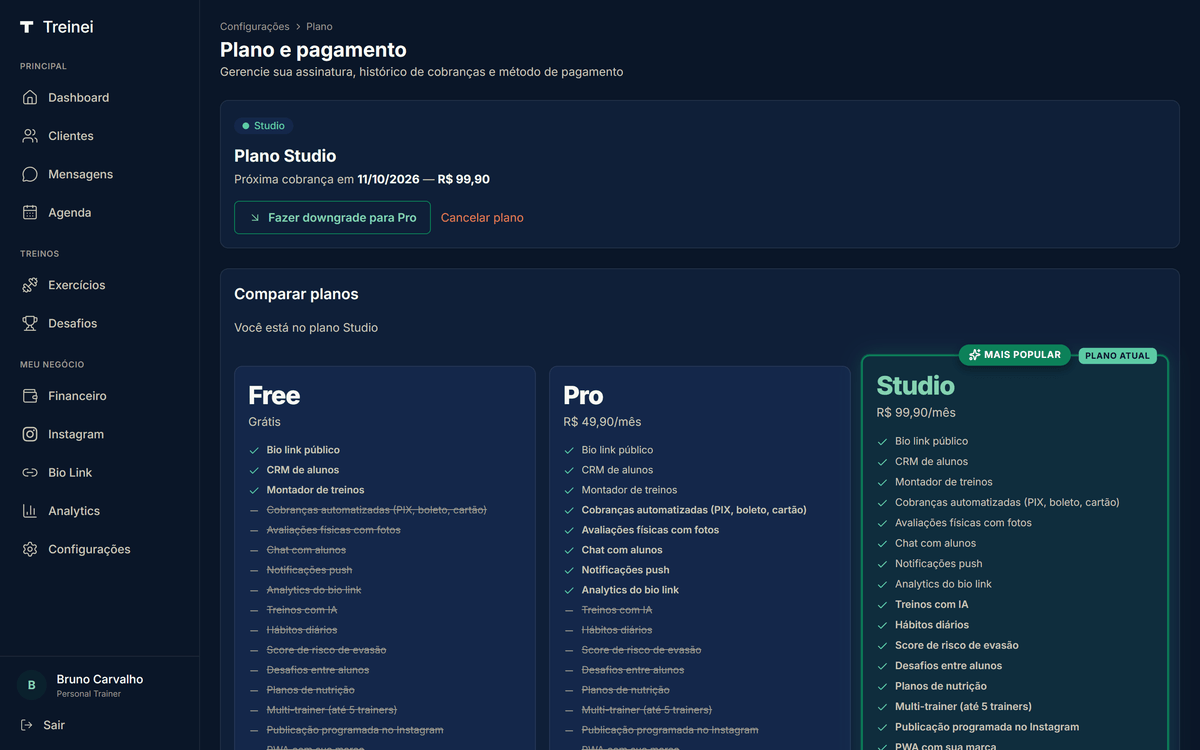Click the MAIS POPULAR badge
The image size is (1200, 750).
[x=1015, y=355]
